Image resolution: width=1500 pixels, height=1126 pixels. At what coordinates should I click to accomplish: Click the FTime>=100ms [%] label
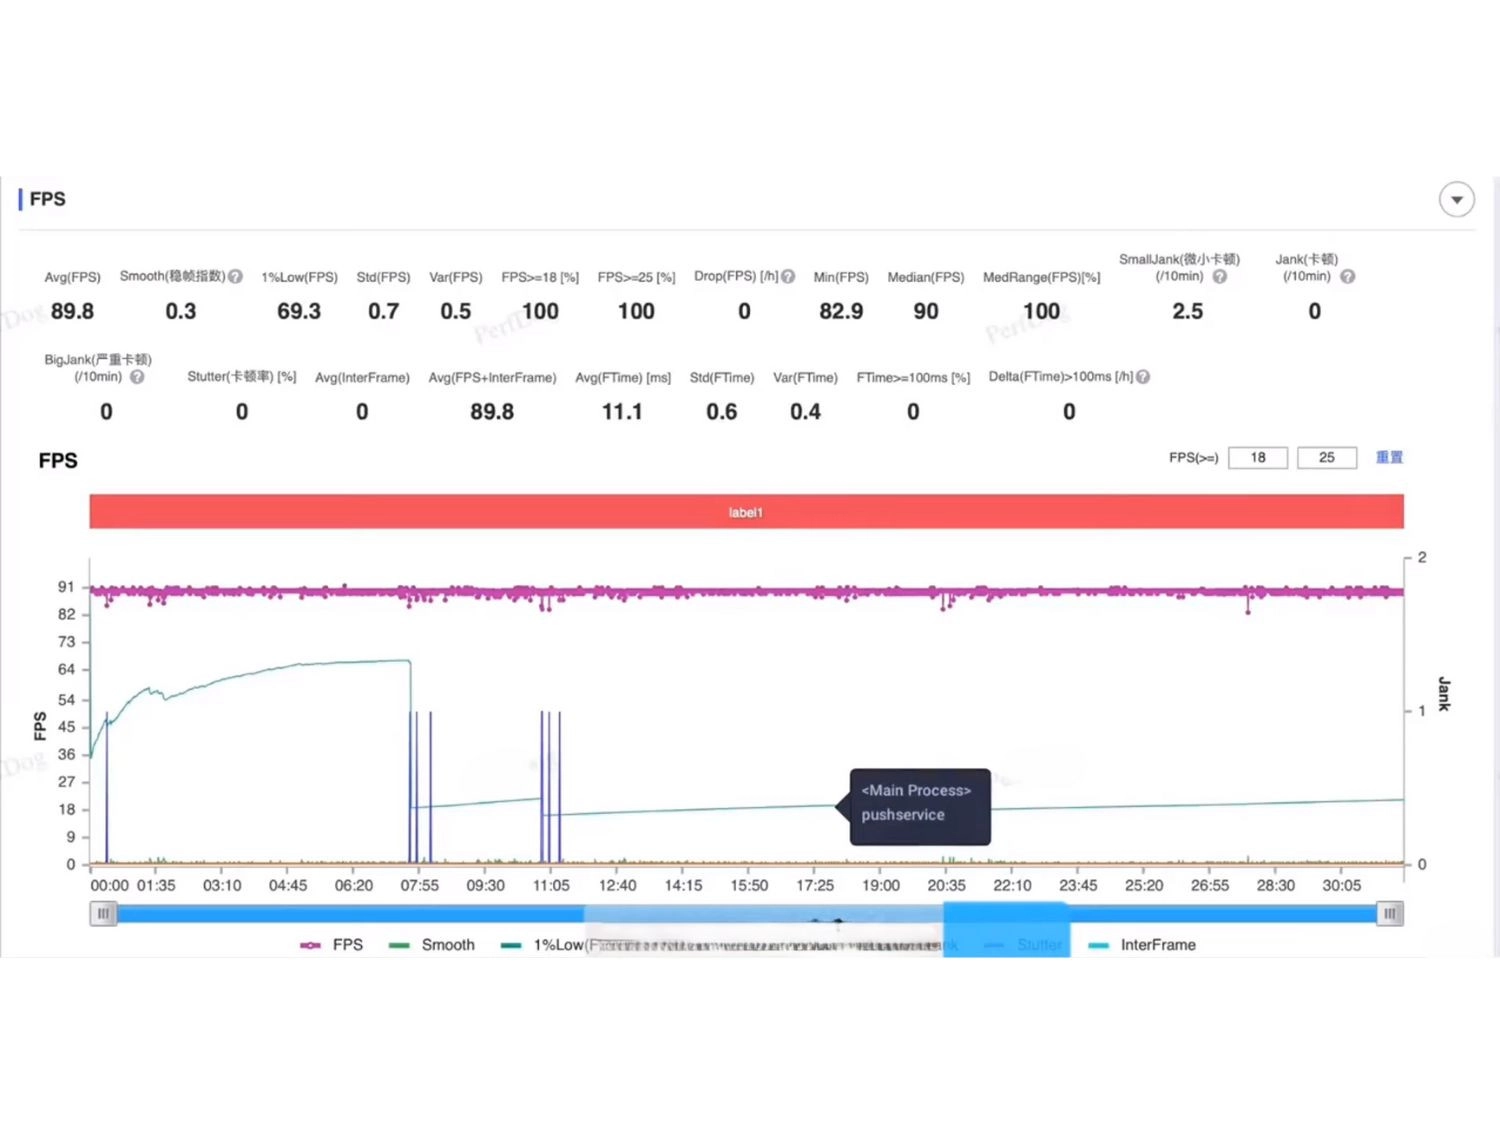point(913,377)
